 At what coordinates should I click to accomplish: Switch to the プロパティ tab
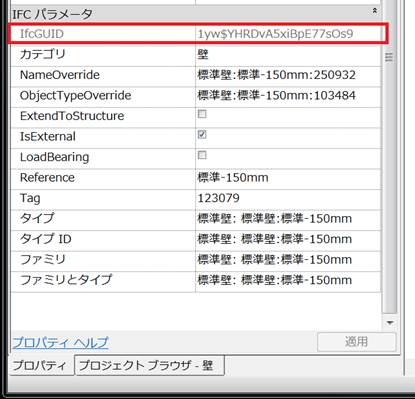coord(39,366)
